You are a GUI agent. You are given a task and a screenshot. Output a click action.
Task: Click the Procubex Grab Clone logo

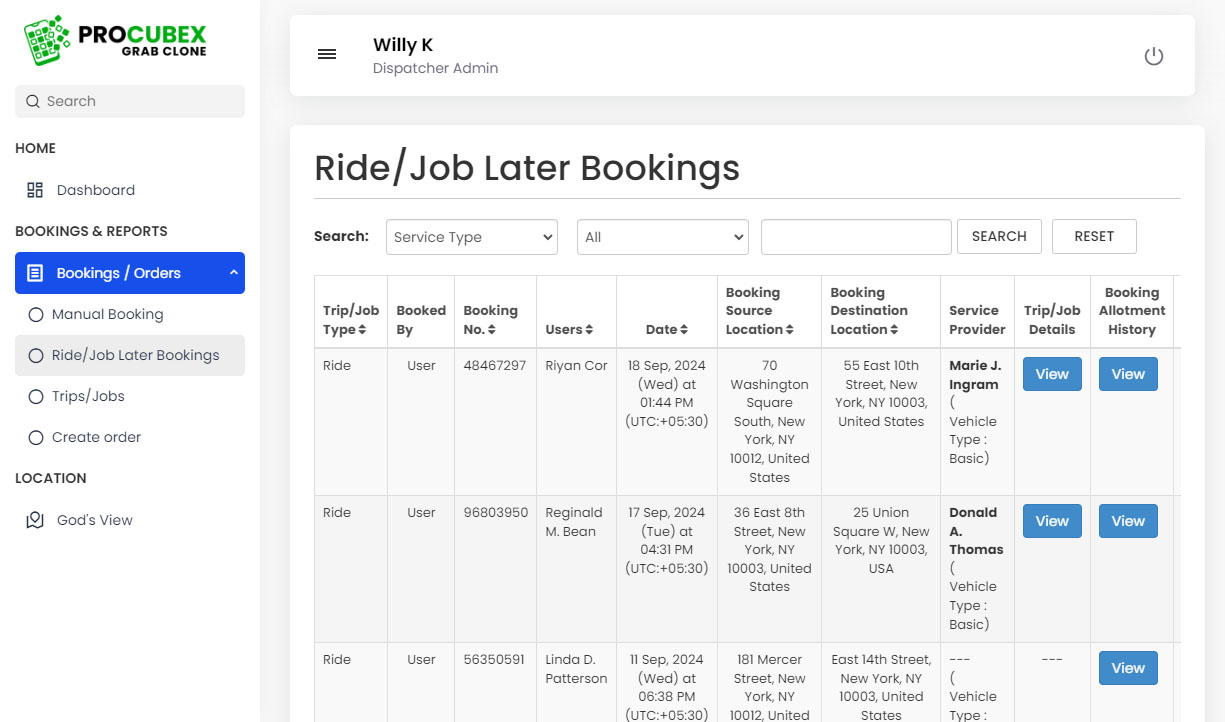click(x=115, y=41)
